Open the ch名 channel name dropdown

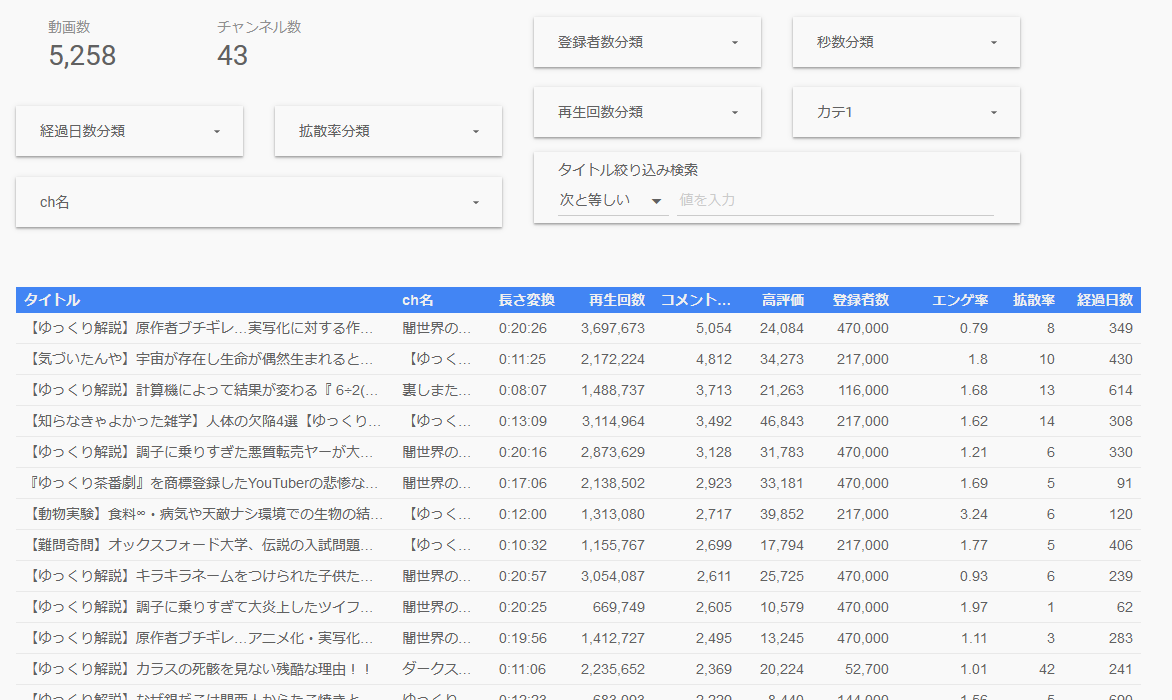pos(258,202)
